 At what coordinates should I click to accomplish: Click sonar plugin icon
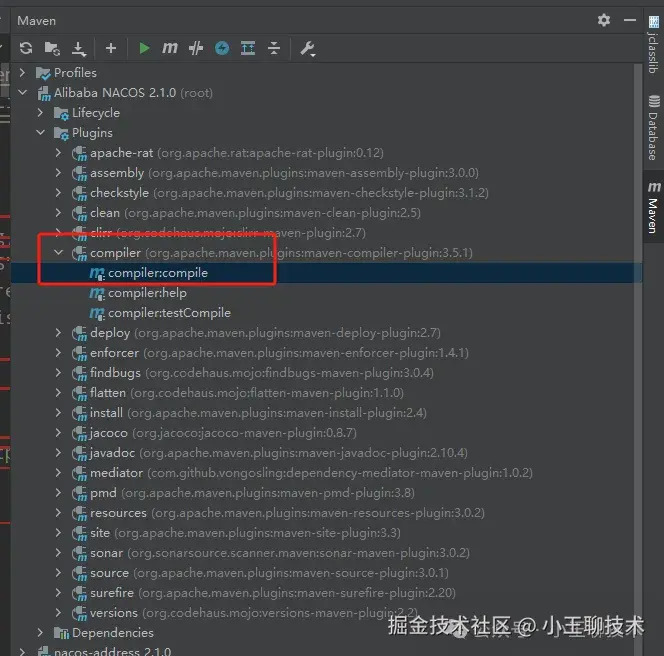point(79,554)
